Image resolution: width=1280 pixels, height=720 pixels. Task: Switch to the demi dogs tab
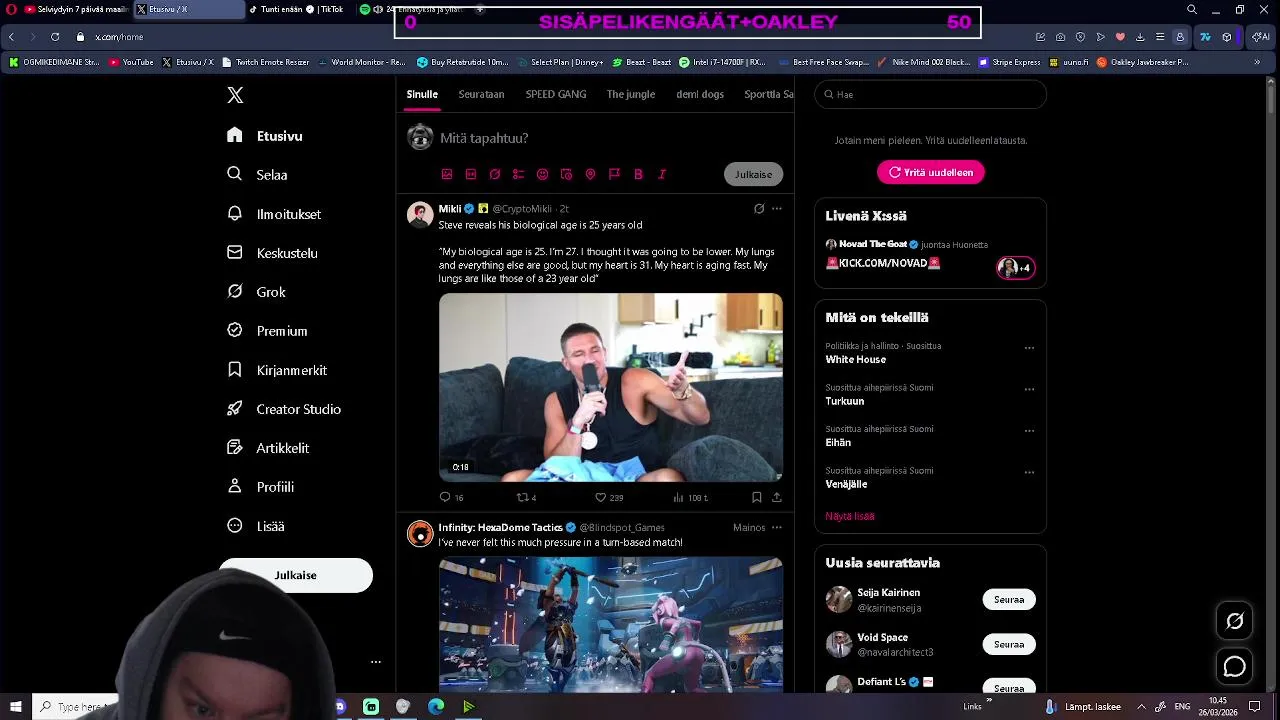tap(700, 94)
